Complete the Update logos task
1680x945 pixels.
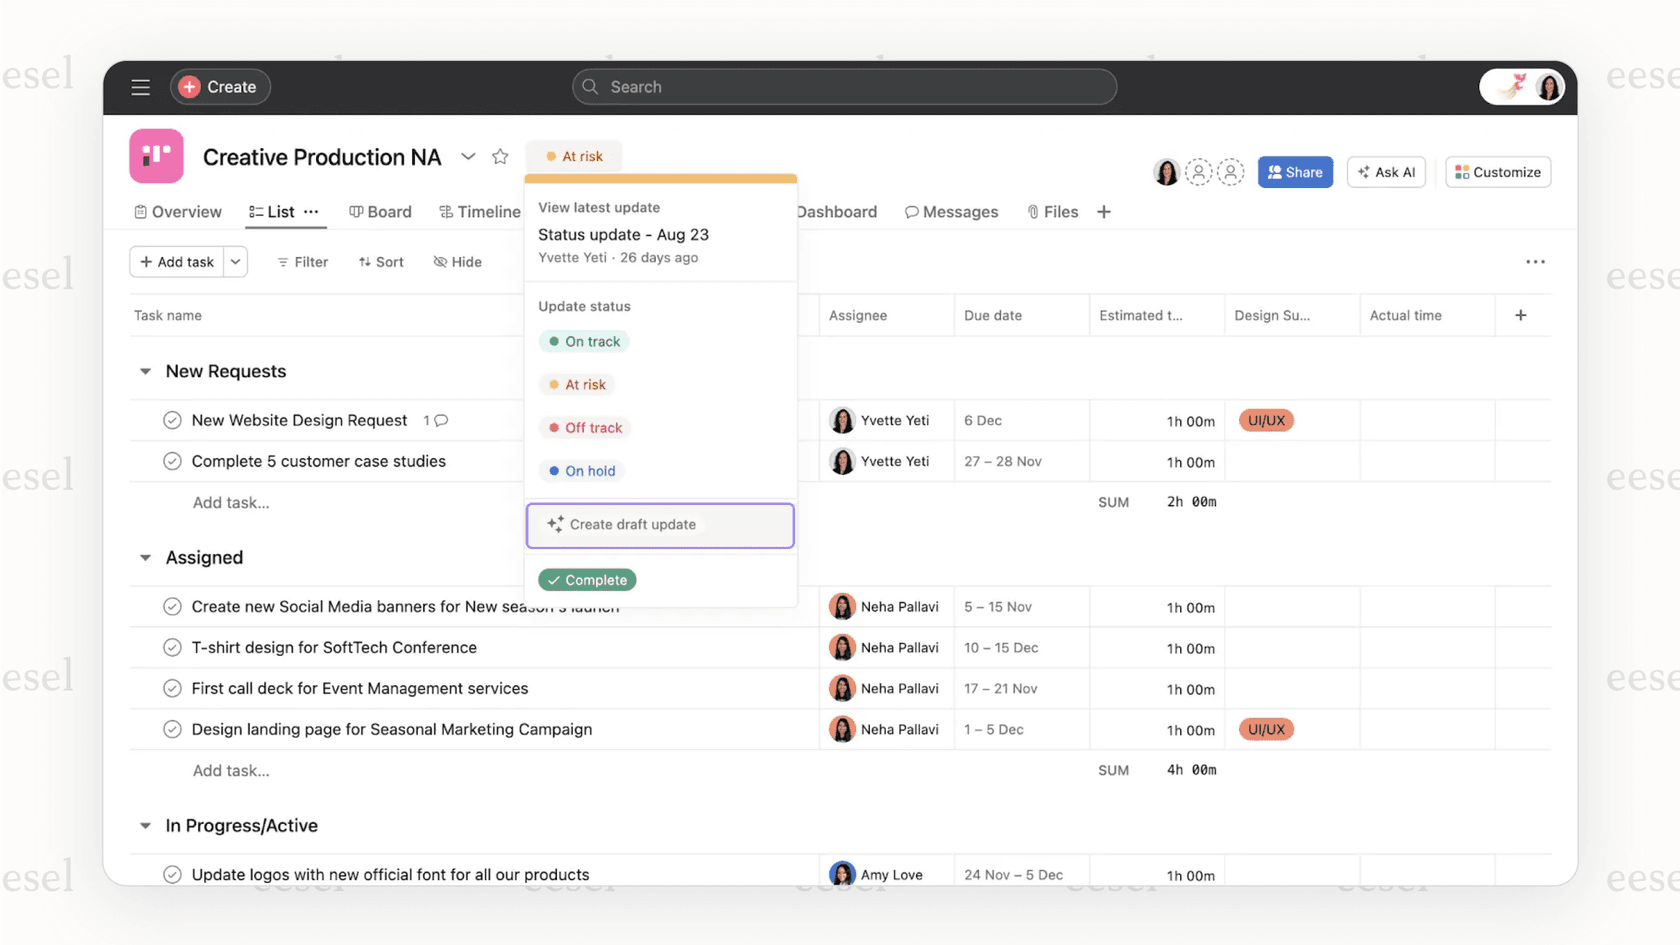pyautogui.click(x=171, y=874)
